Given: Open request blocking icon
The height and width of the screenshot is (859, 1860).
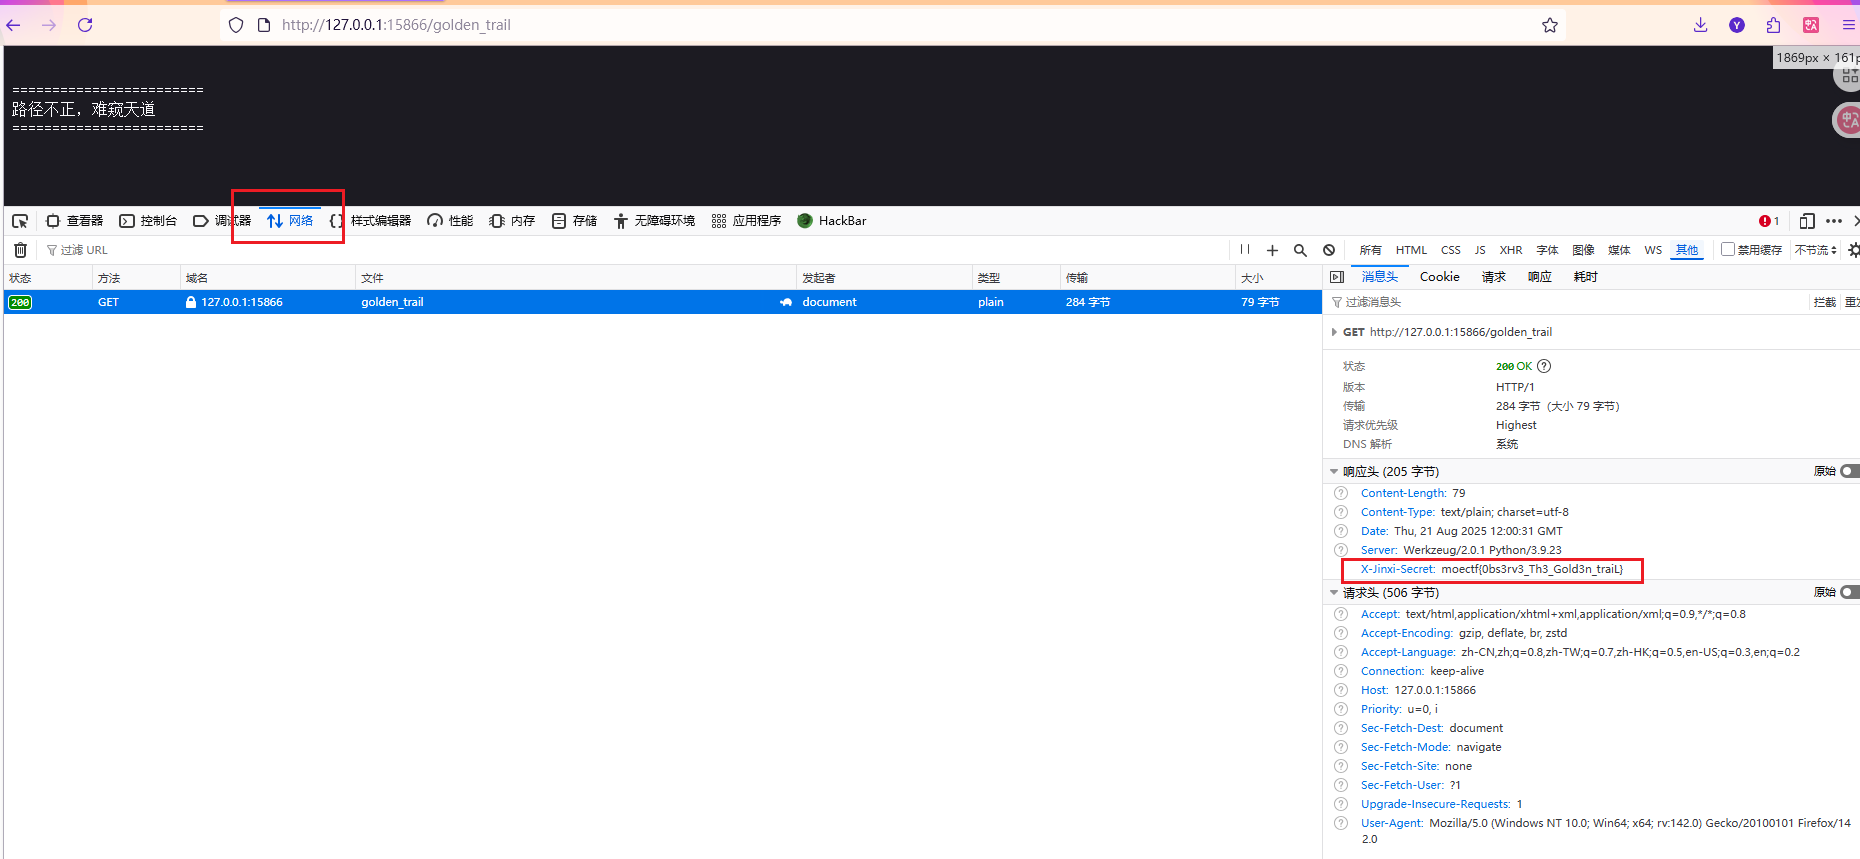Looking at the screenshot, I should [x=1329, y=250].
